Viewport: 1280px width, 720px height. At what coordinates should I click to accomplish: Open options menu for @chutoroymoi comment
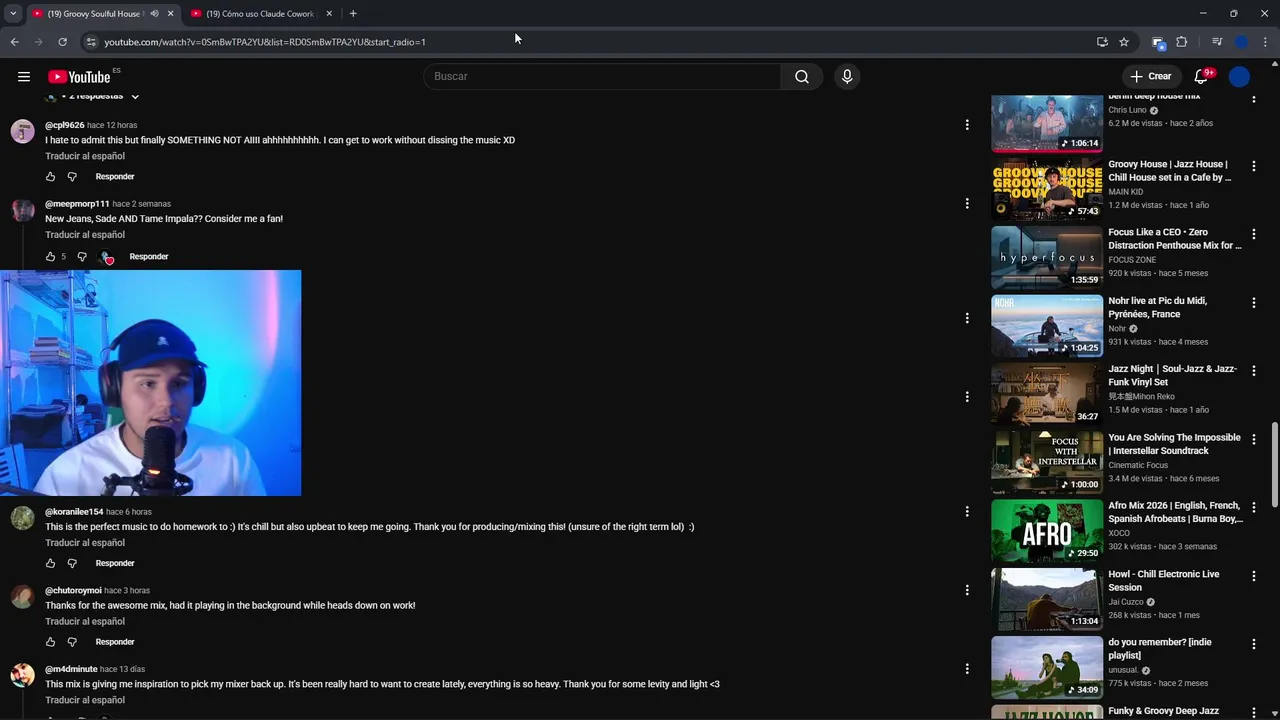[x=966, y=590]
